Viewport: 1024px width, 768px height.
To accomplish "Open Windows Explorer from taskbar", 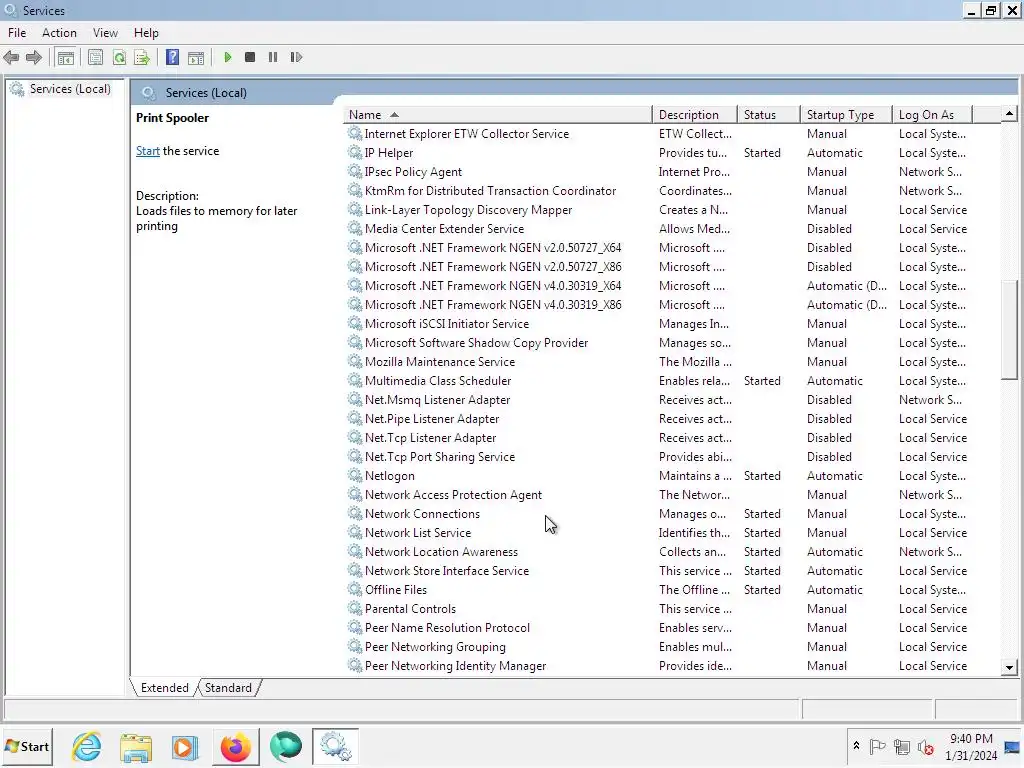I will click(136, 746).
